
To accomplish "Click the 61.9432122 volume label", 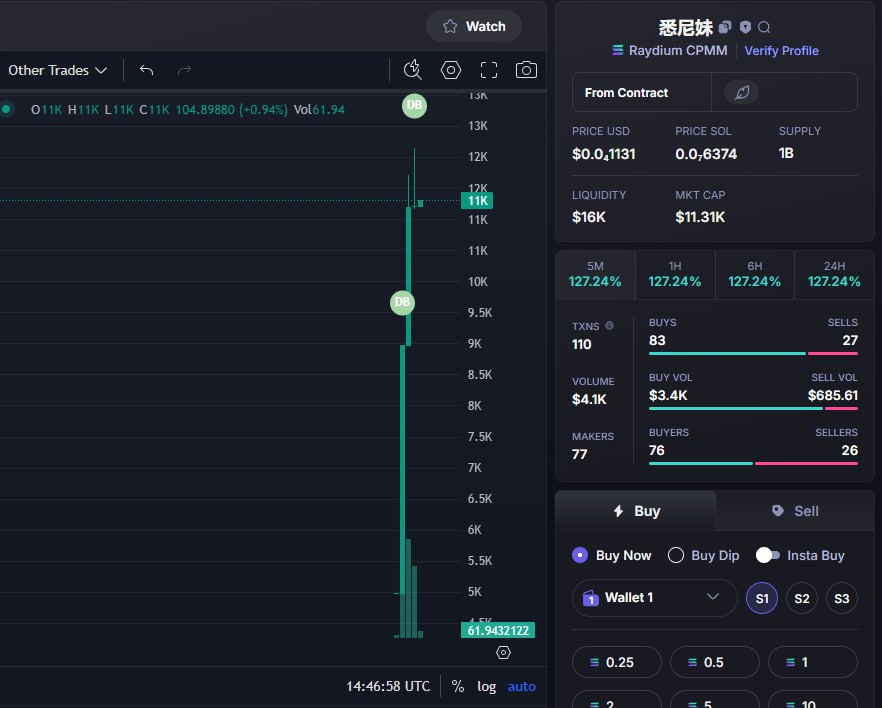I will click(498, 630).
